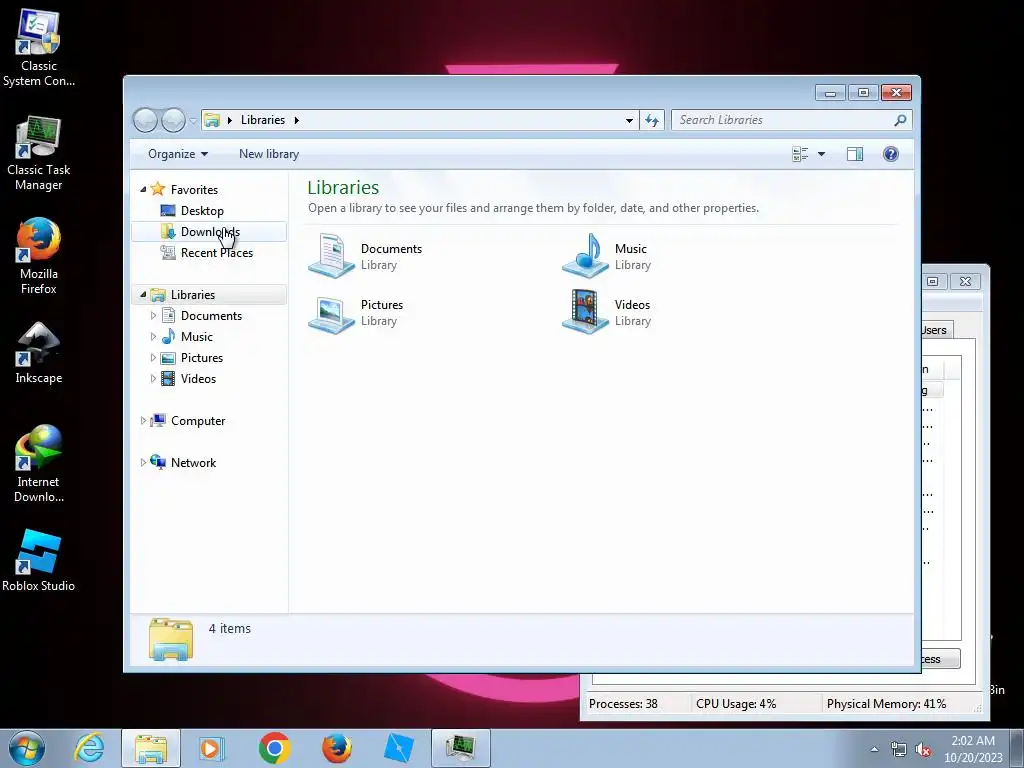Click the Libraries heading text
The image size is (1024, 768).
tap(343, 187)
